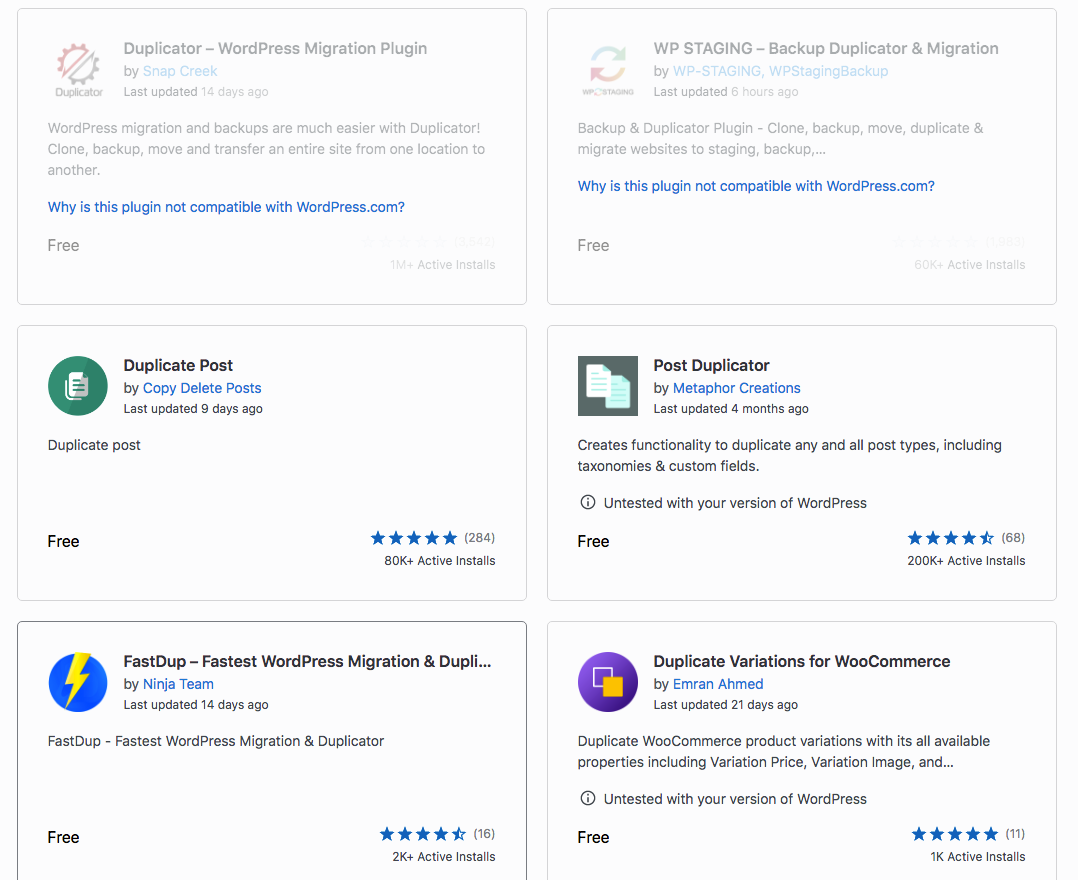Screen dimensions: 1078x880
Task: Click info icon on Post Duplicator card
Action: click(588, 503)
